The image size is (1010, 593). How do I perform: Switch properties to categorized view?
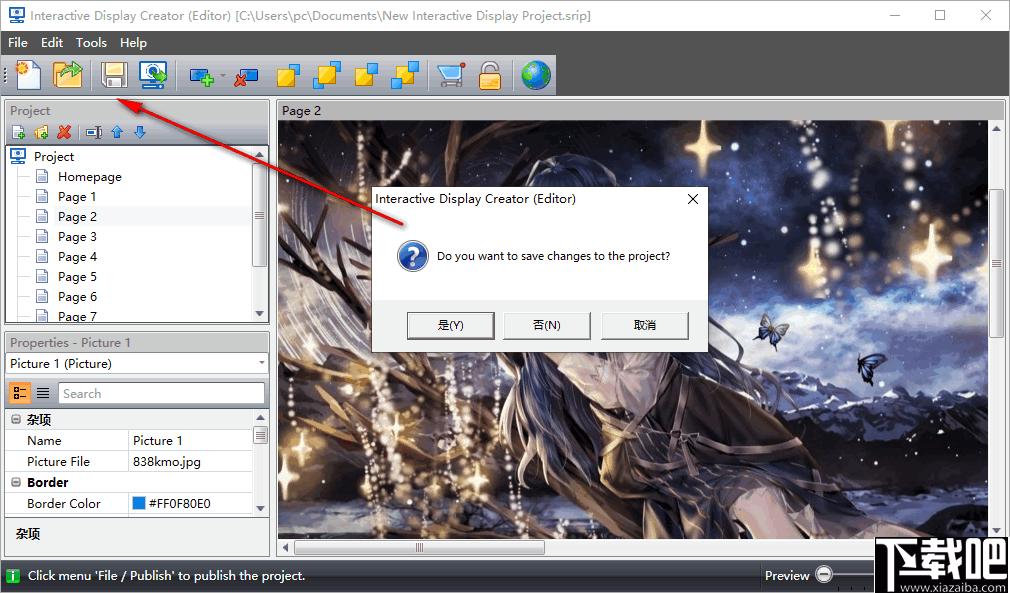pyautogui.click(x=20, y=393)
